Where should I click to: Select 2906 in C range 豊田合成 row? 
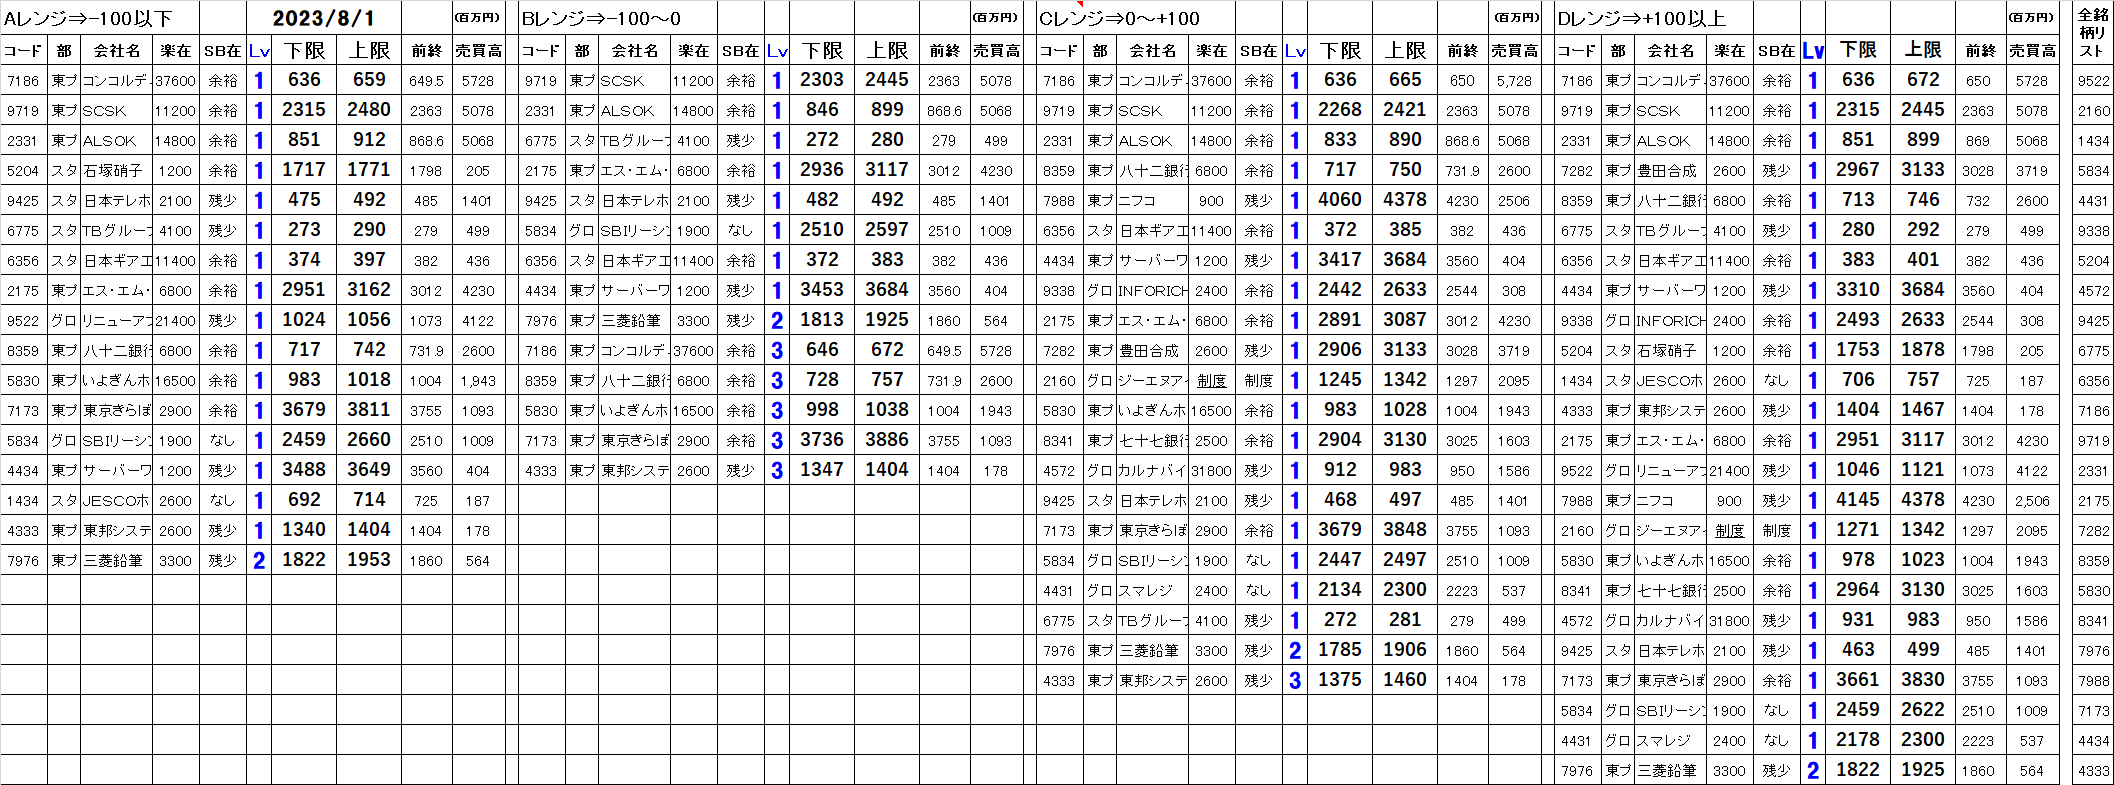(x=1340, y=350)
